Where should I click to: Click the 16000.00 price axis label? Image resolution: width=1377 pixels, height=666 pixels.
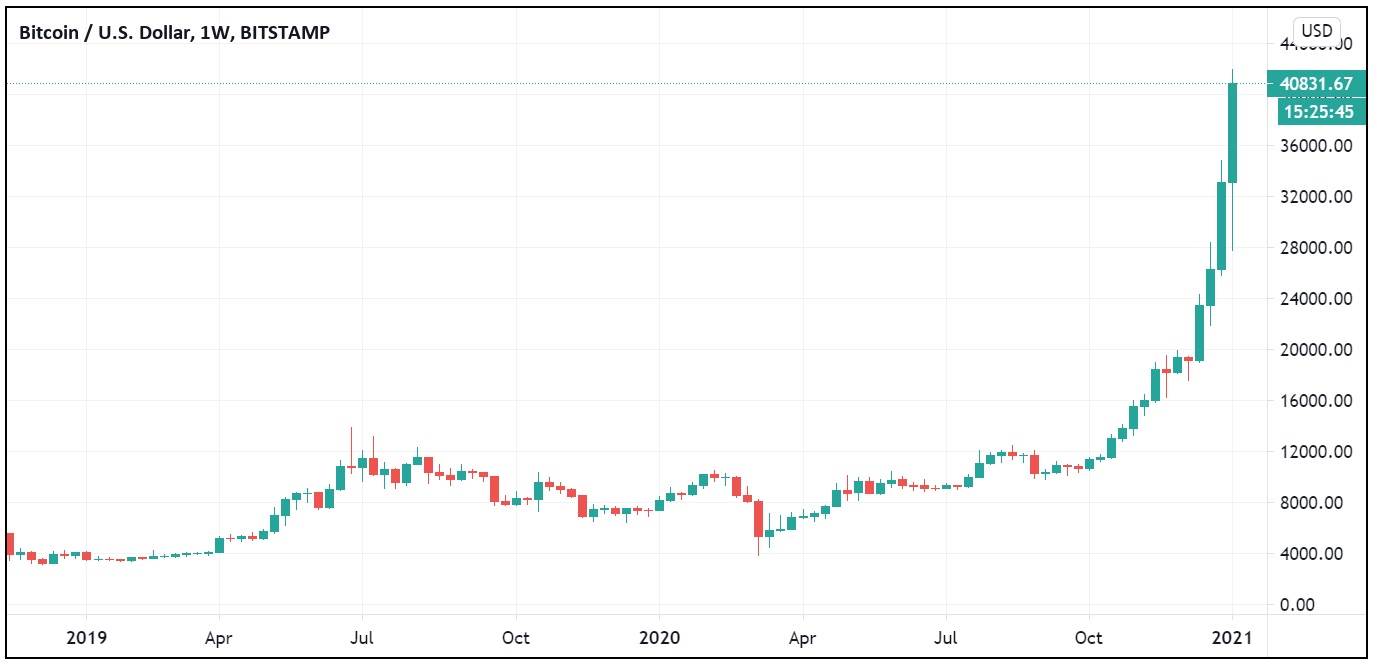coord(1314,401)
